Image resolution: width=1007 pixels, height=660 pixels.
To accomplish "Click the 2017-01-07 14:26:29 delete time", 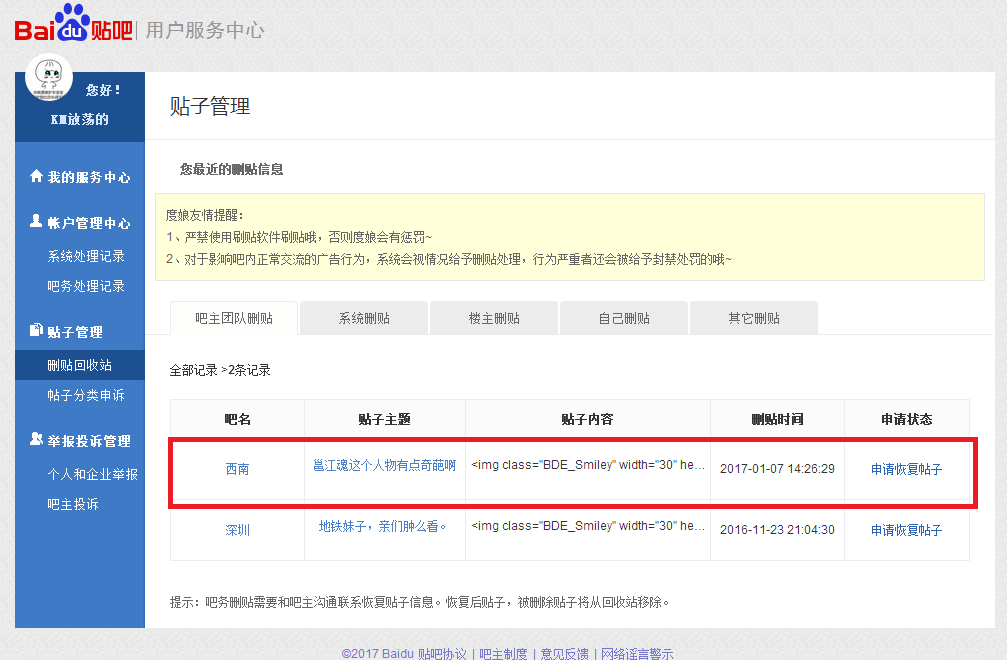I will [x=777, y=469].
